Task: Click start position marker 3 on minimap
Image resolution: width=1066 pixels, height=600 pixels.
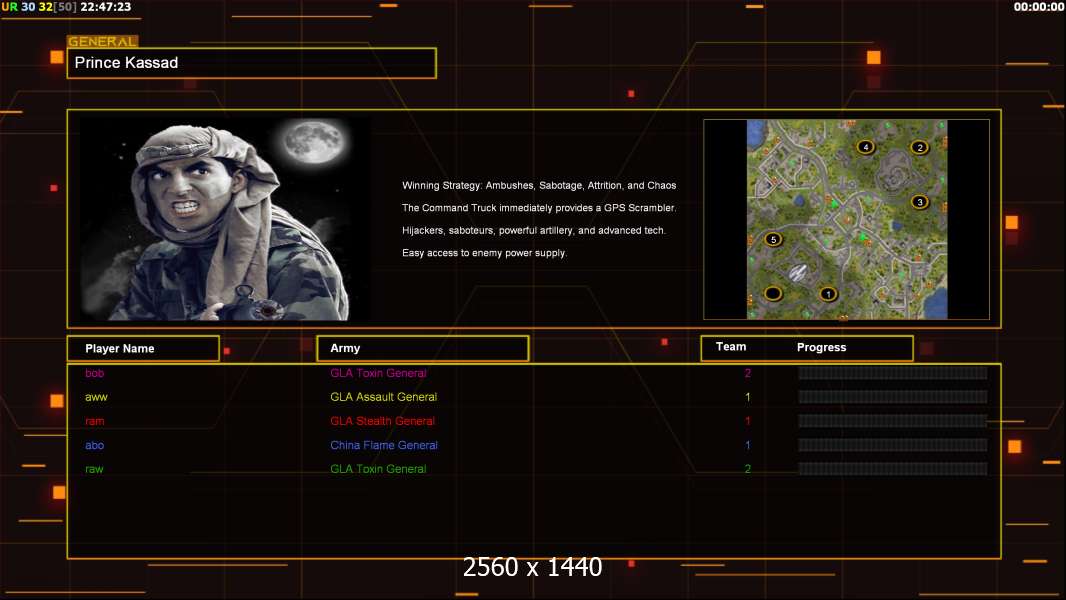Action: [920, 202]
